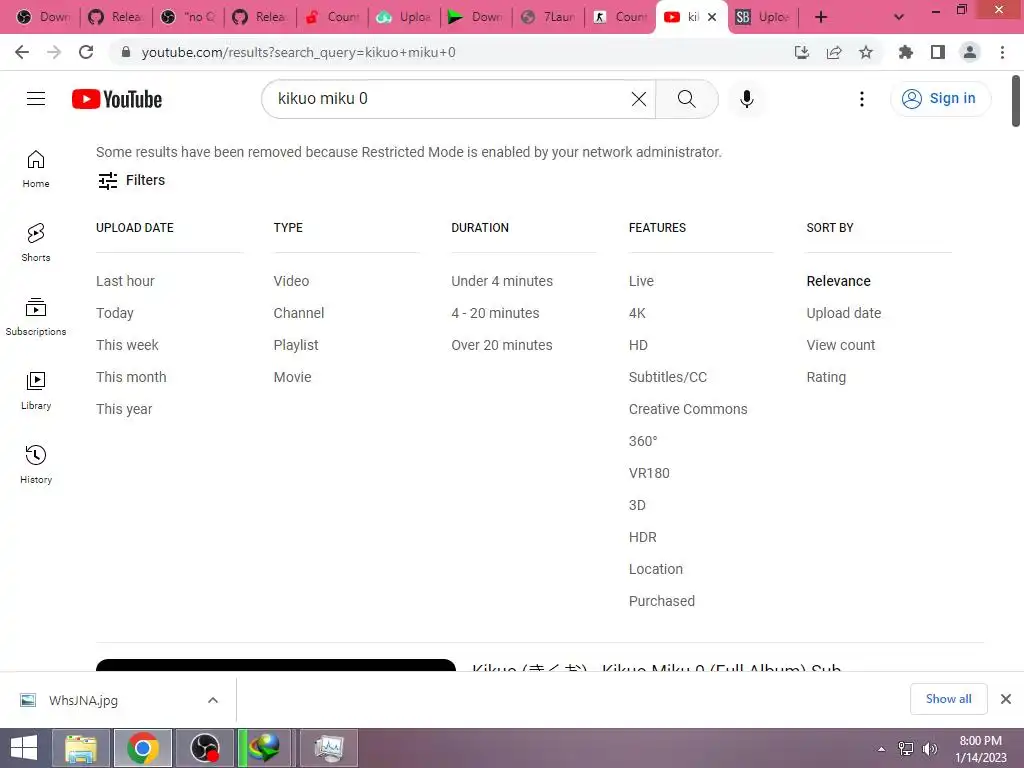Filter by Subtitles/CC feature

pyautogui.click(x=668, y=377)
